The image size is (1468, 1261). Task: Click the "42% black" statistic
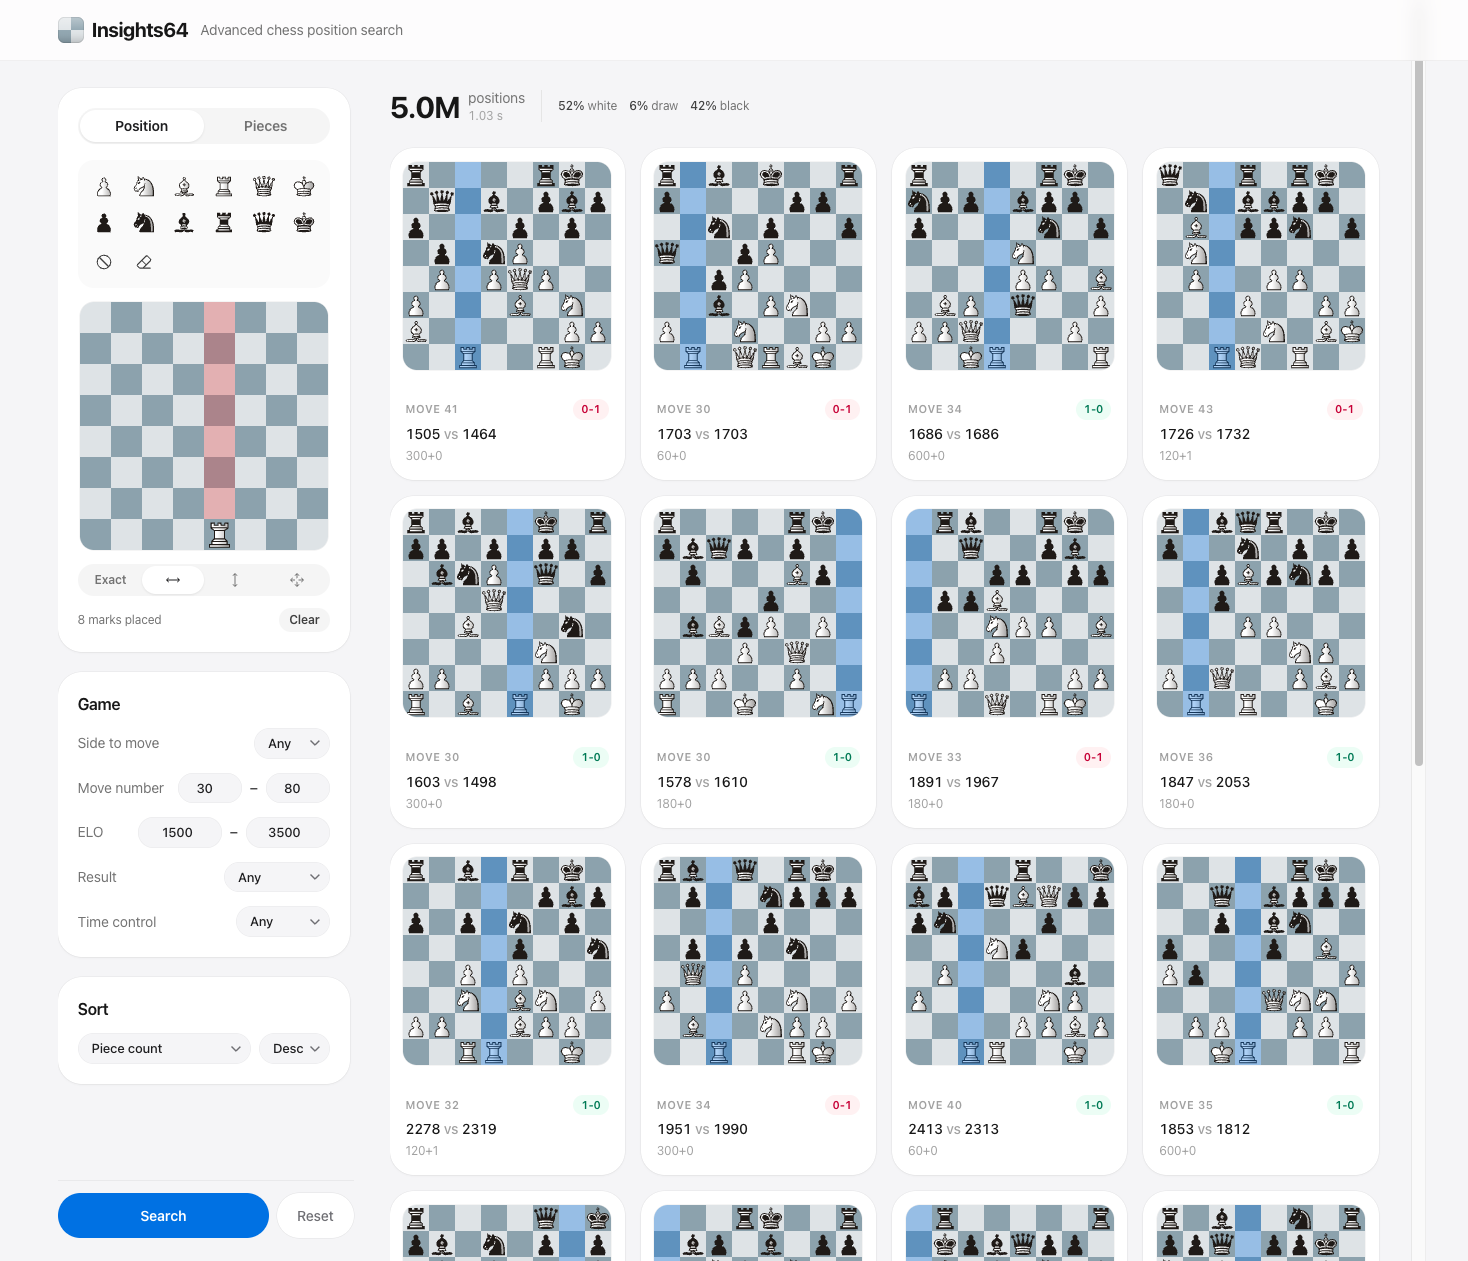[x=719, y=106]
